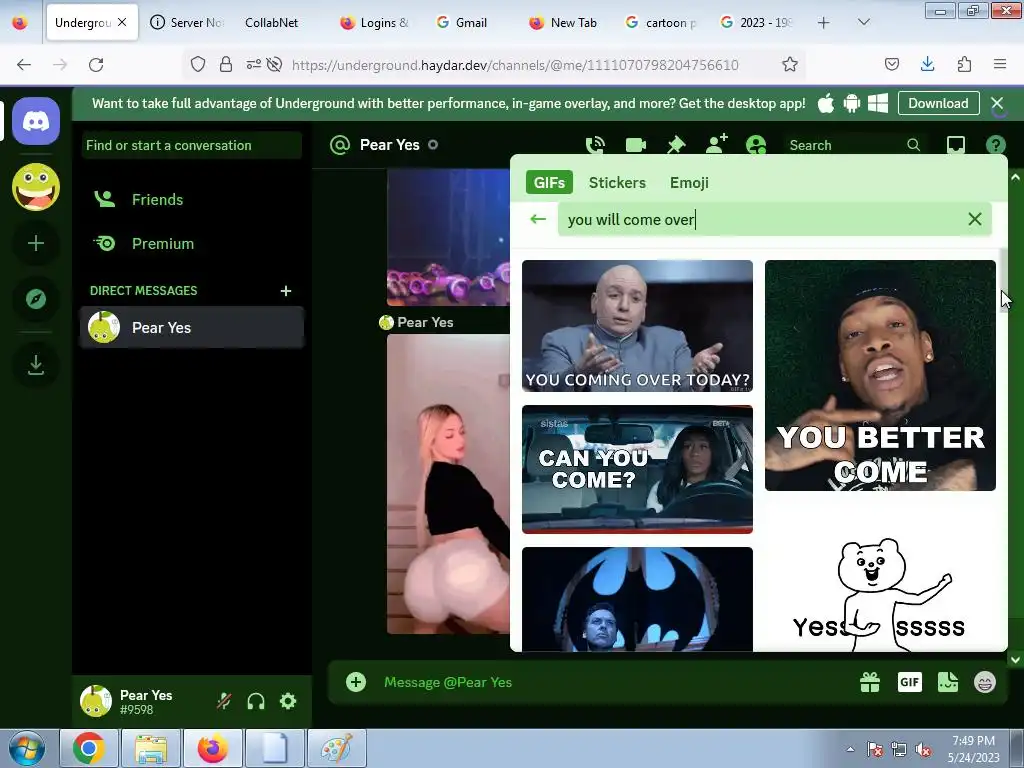
Task: Click Find or start a conversation box
Action: [191, 145]
